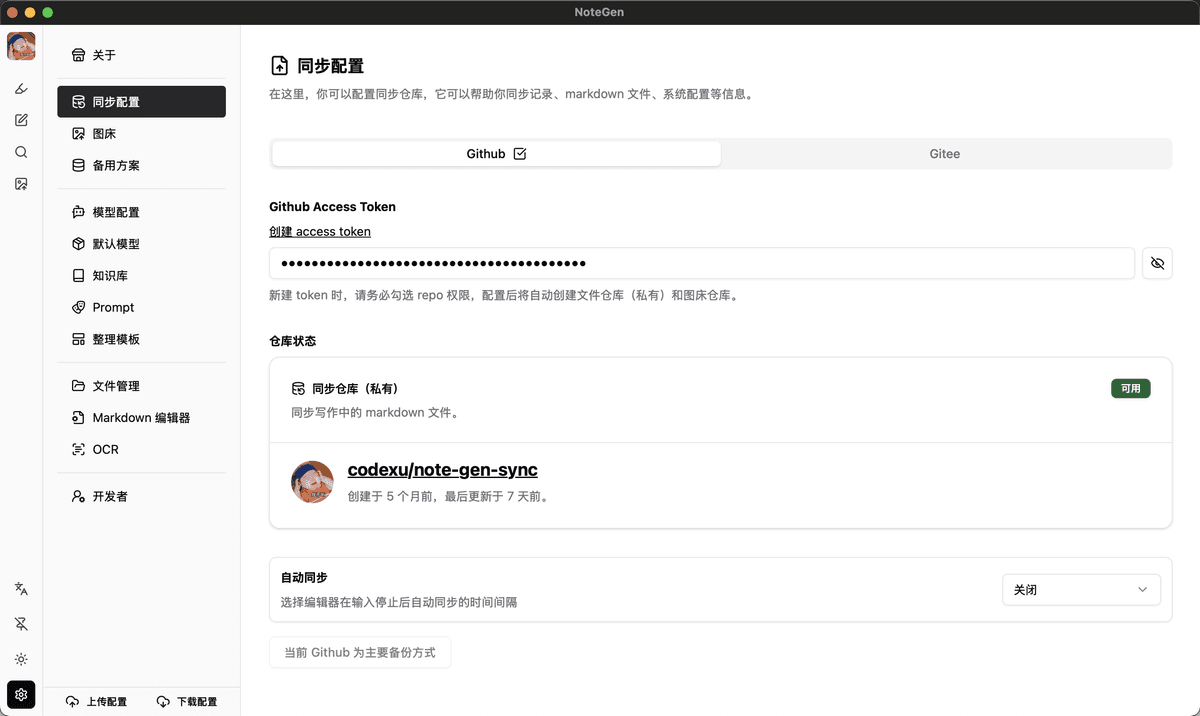This screenshot has height=716, width=1200.
Task: Switch theme with the sun icon
Action: [21, 659]
